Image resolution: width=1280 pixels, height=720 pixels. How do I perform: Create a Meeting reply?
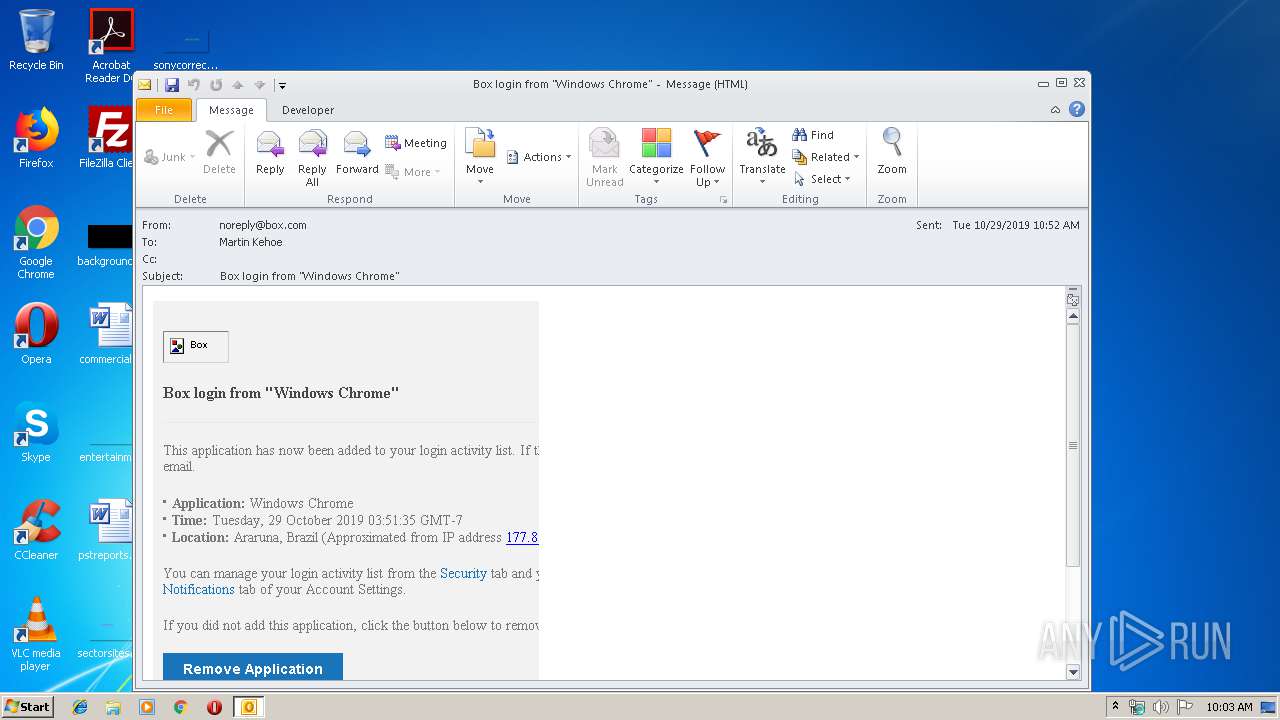coord(416,143)
